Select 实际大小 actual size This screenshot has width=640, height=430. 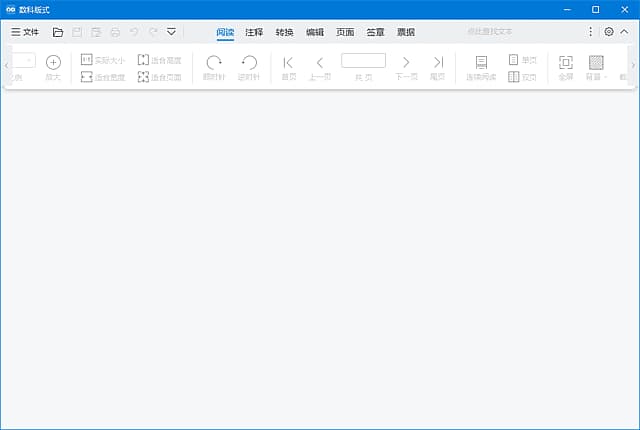pos(102,60)
